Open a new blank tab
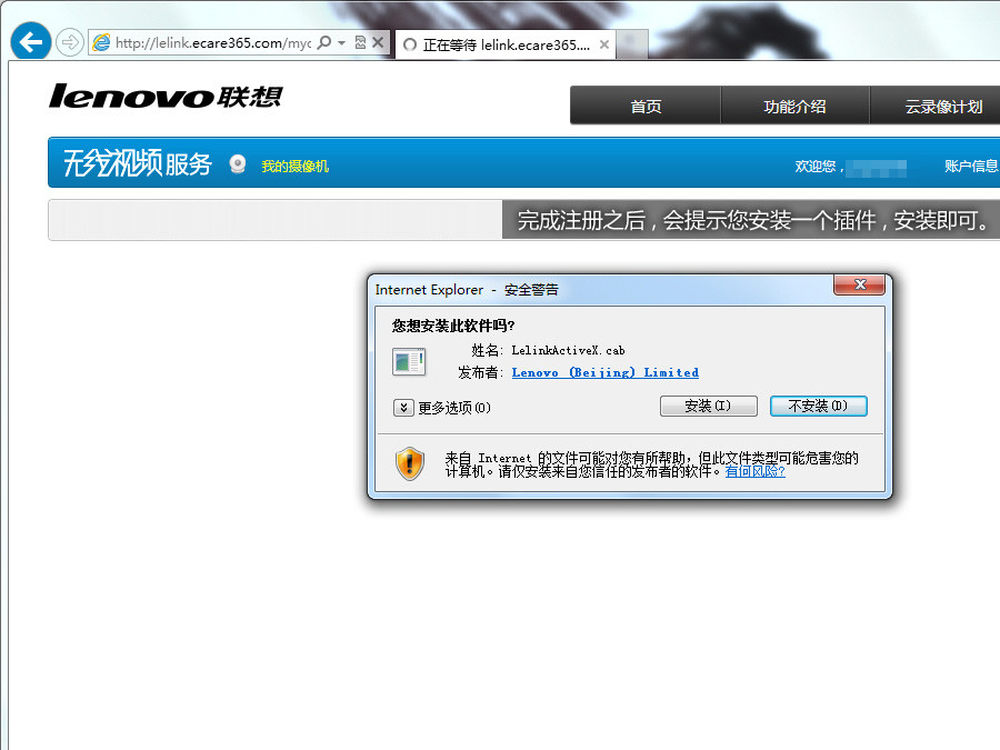1000x750 pixels. tap(633, 44)
